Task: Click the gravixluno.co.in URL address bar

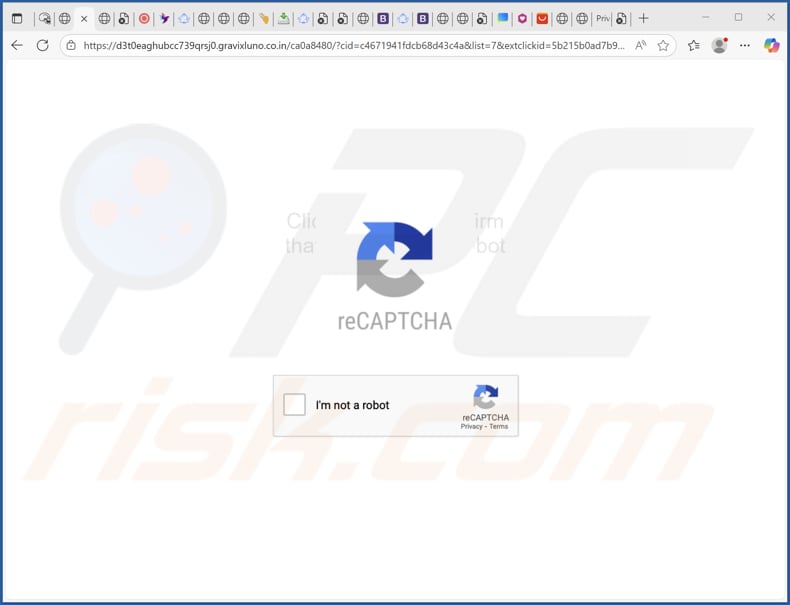Action: [x=354, y=45]
